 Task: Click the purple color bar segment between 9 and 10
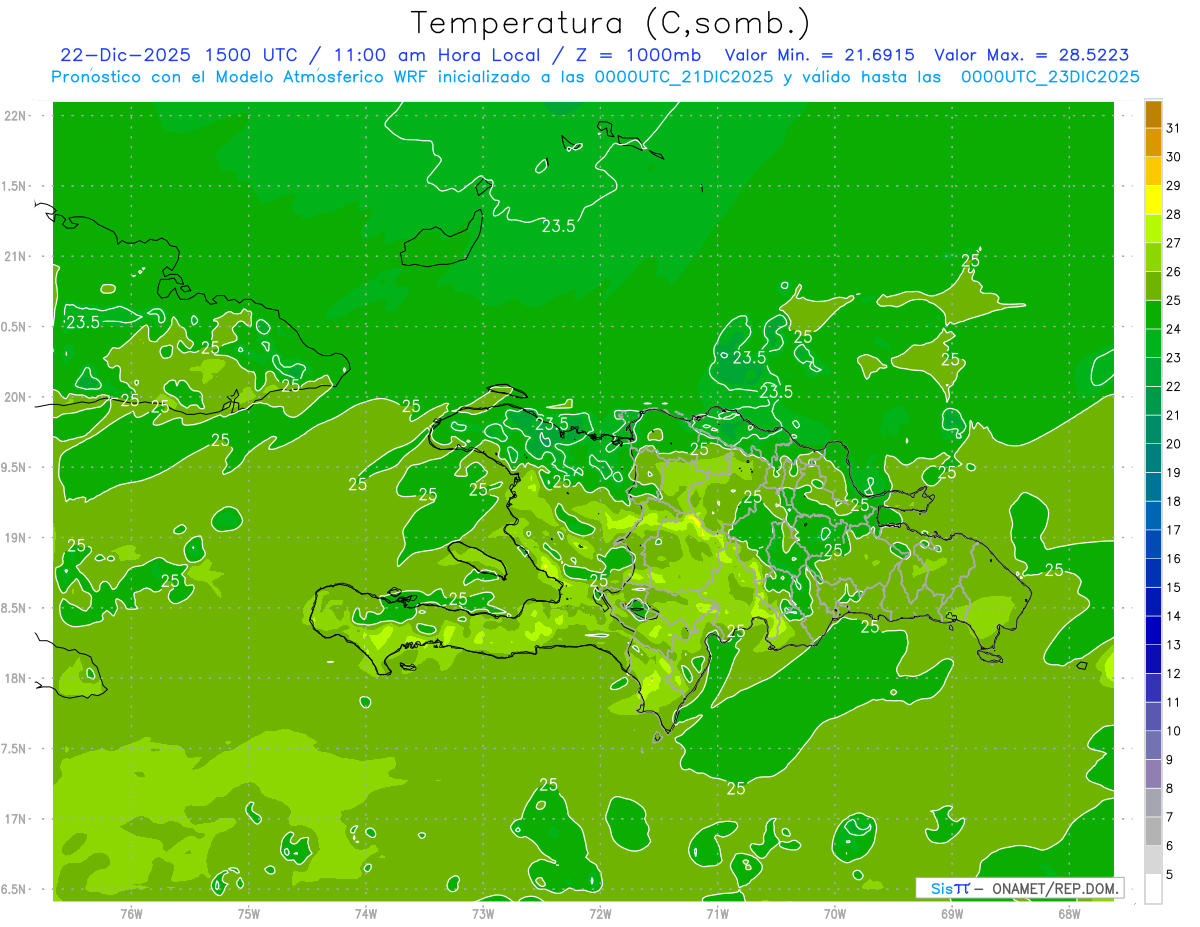point(1153,746)
